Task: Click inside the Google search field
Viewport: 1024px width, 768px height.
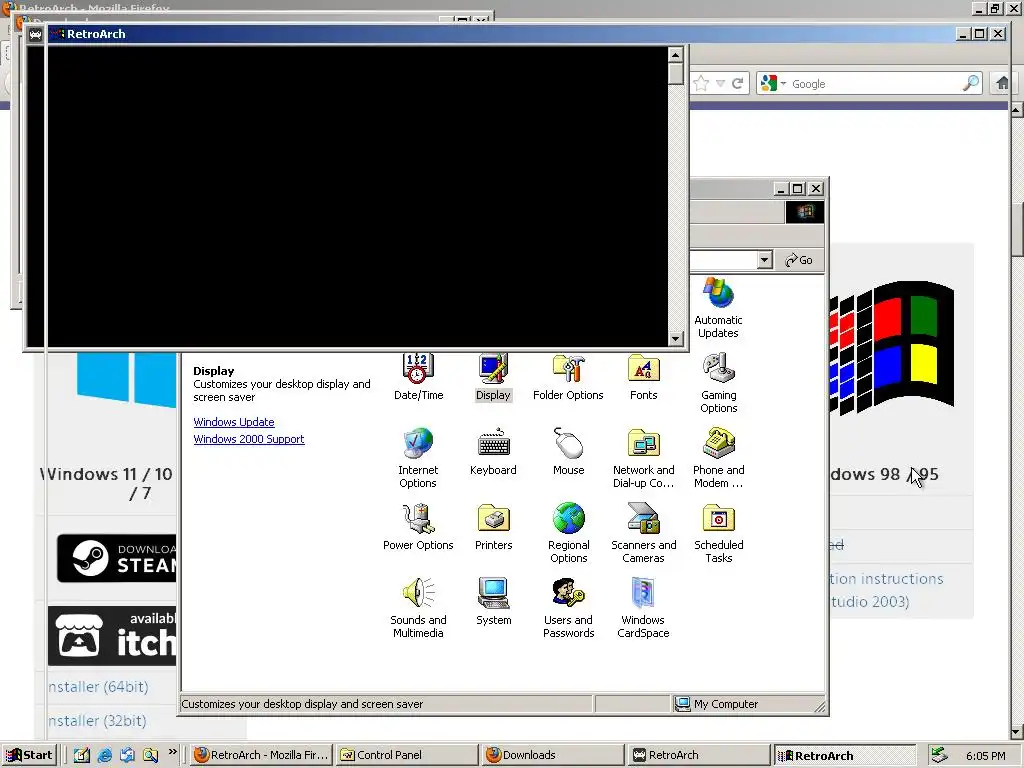Action: [x=875, y=84]
